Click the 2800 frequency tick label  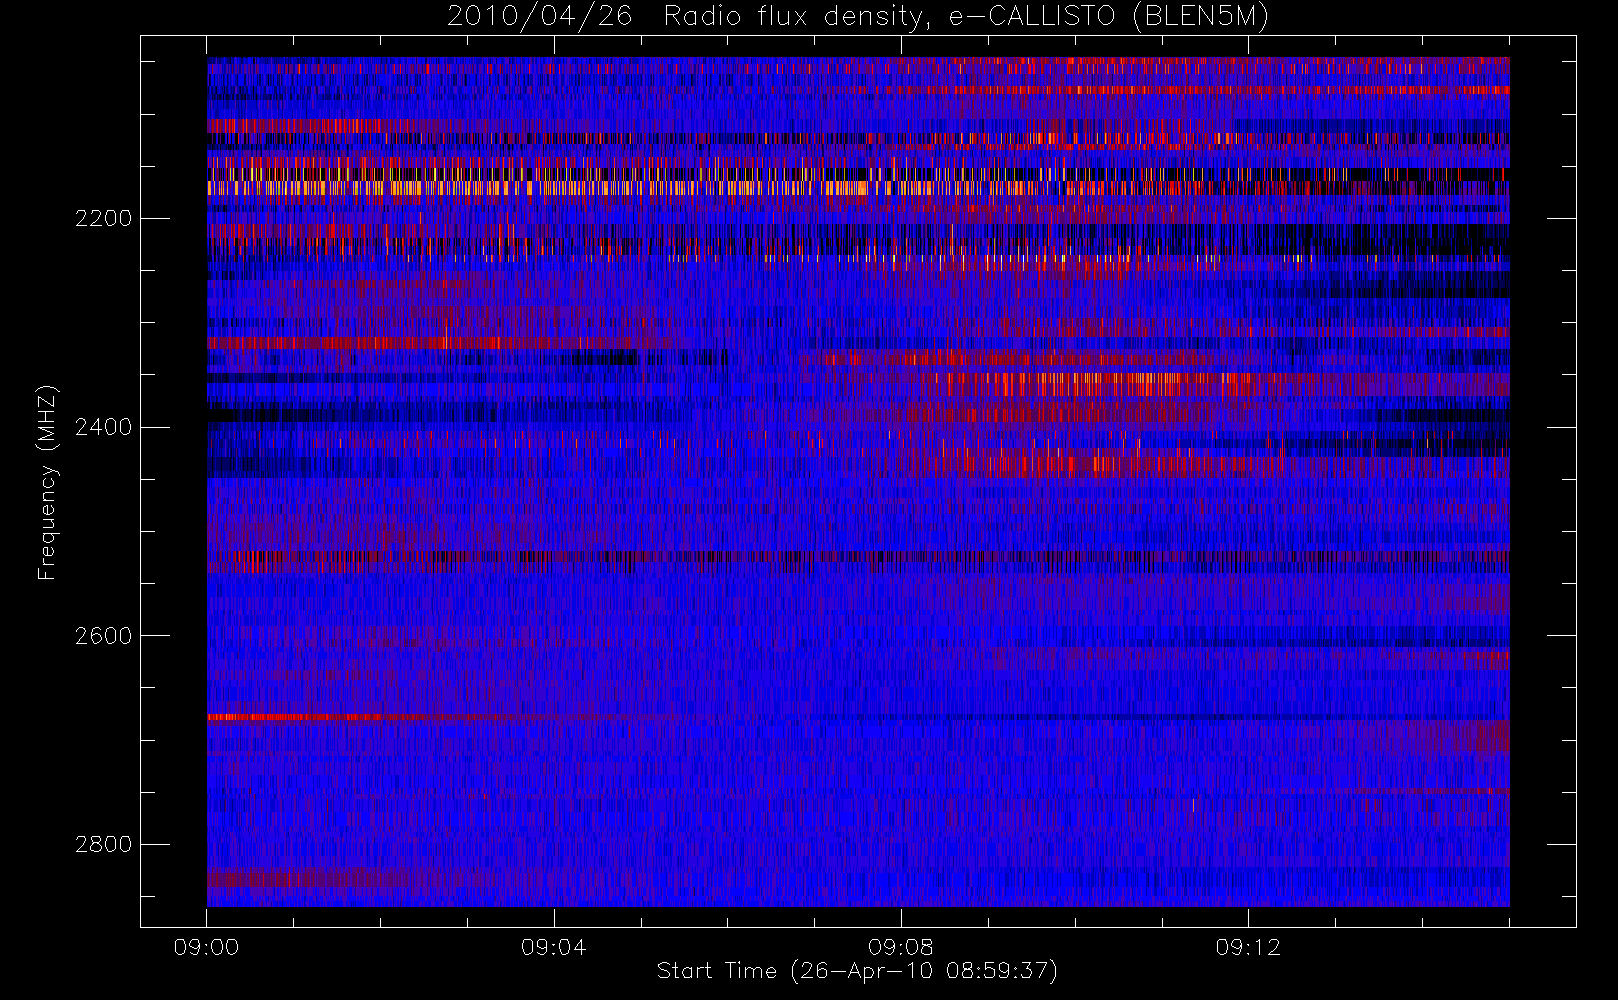[x=103, y=845]
